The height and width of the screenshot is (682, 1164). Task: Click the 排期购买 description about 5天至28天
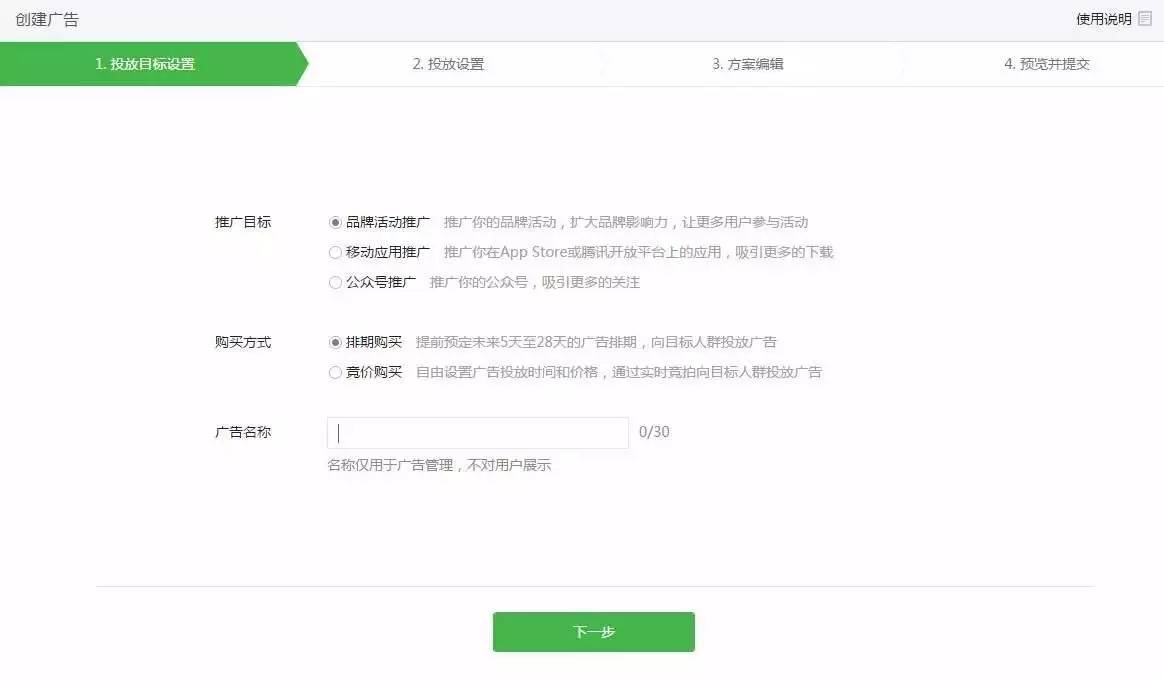(596, 342)
